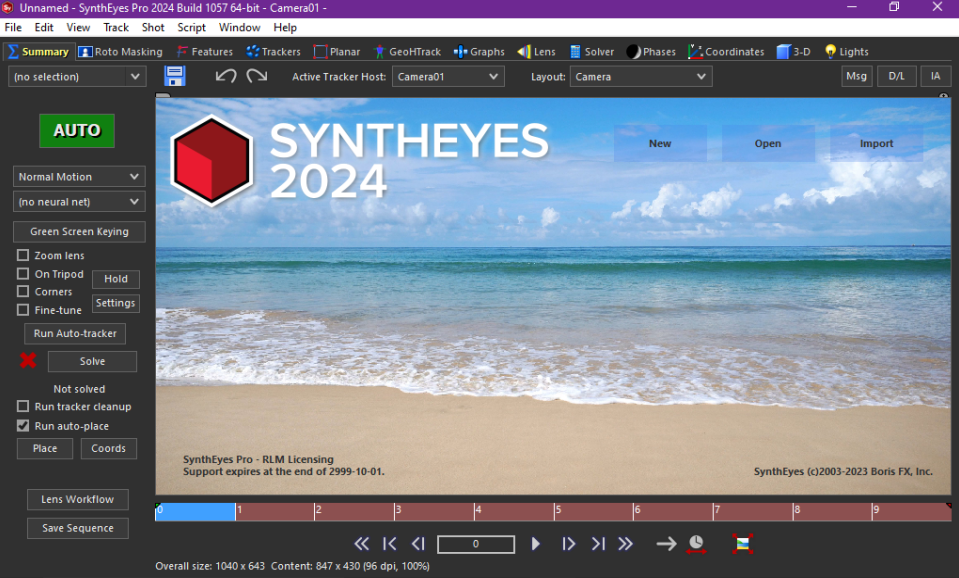Enable Run tracker cleanup
Screen dimensions: 959x578
point(23,406)
